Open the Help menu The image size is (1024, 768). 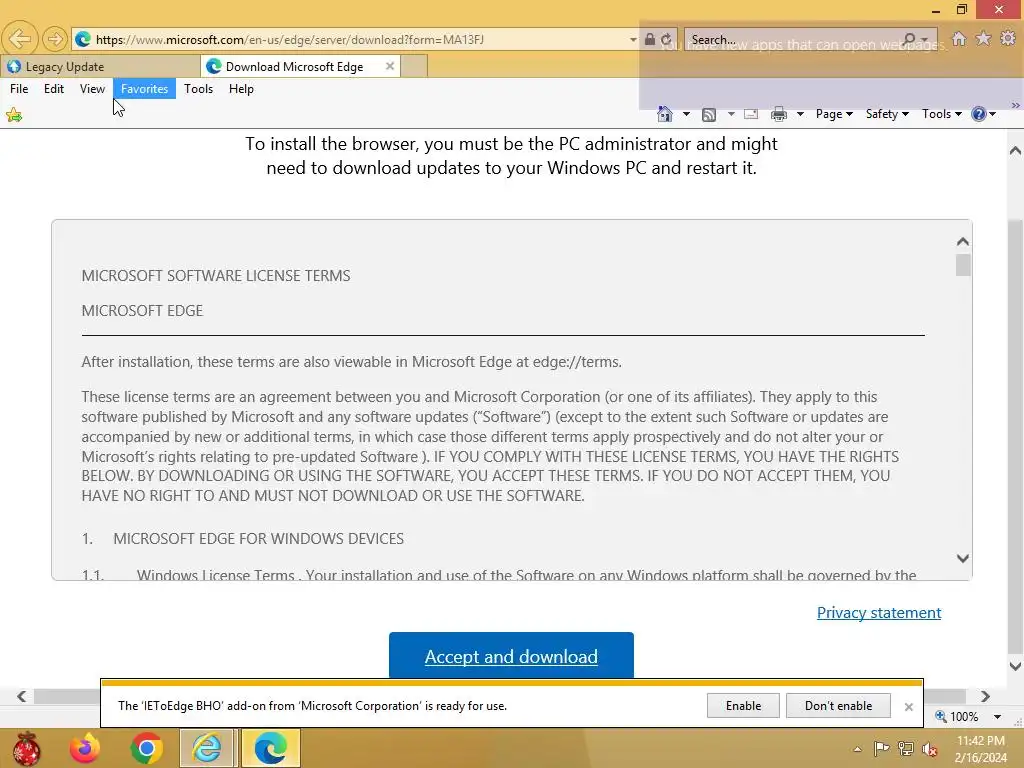[x=241, y=89]
